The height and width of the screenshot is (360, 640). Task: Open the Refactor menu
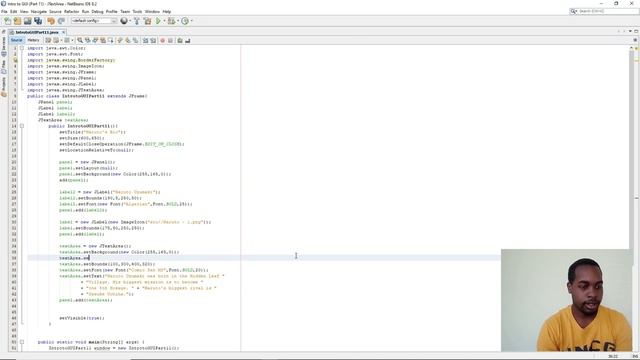(x=71, y=12)
